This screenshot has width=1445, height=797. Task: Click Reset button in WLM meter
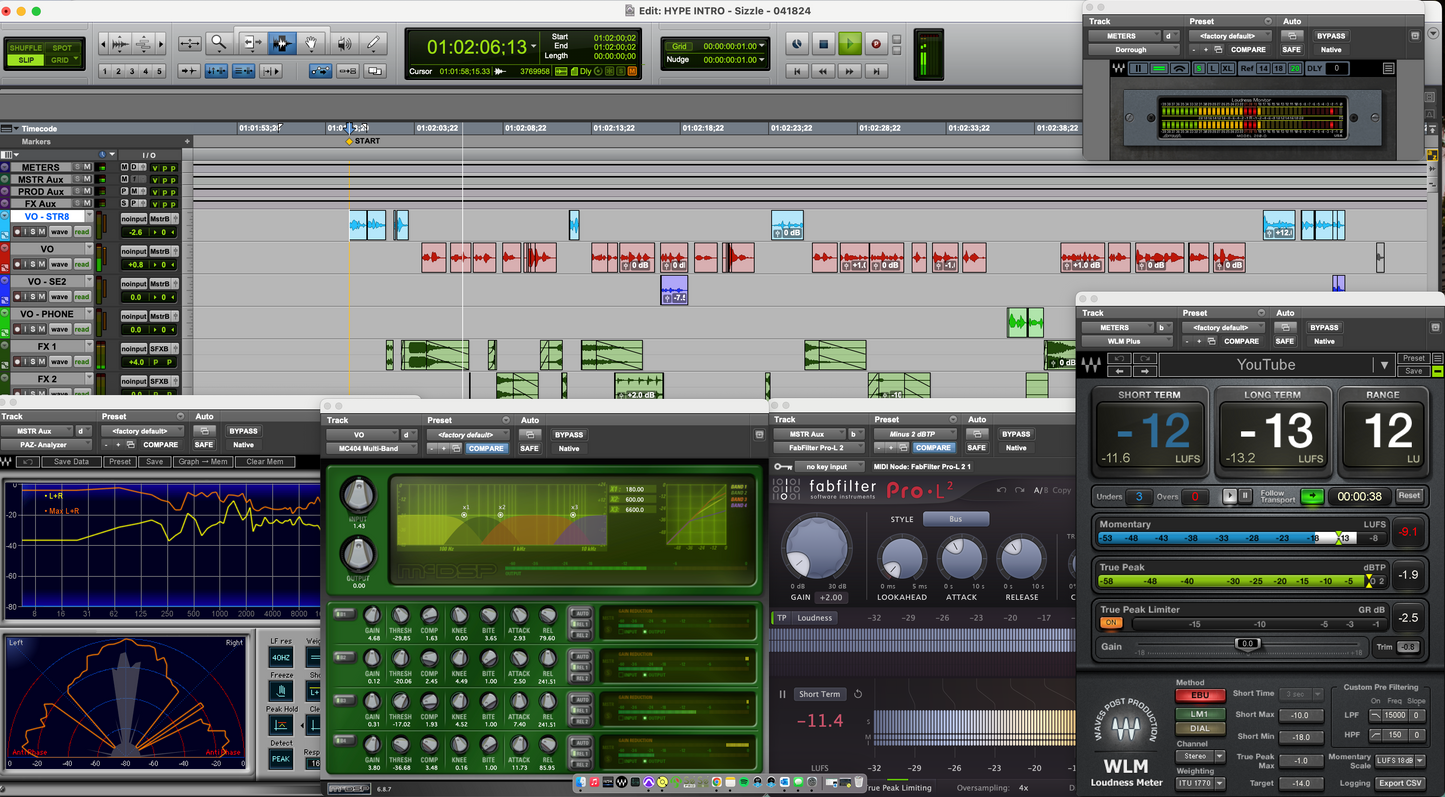(1408, 496)
